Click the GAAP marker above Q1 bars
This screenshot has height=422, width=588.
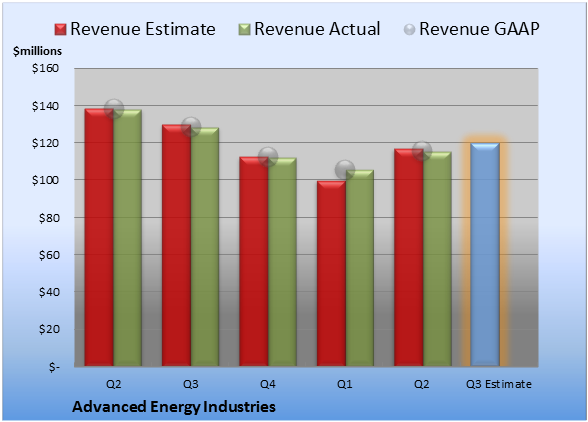[x=345, y=170]
